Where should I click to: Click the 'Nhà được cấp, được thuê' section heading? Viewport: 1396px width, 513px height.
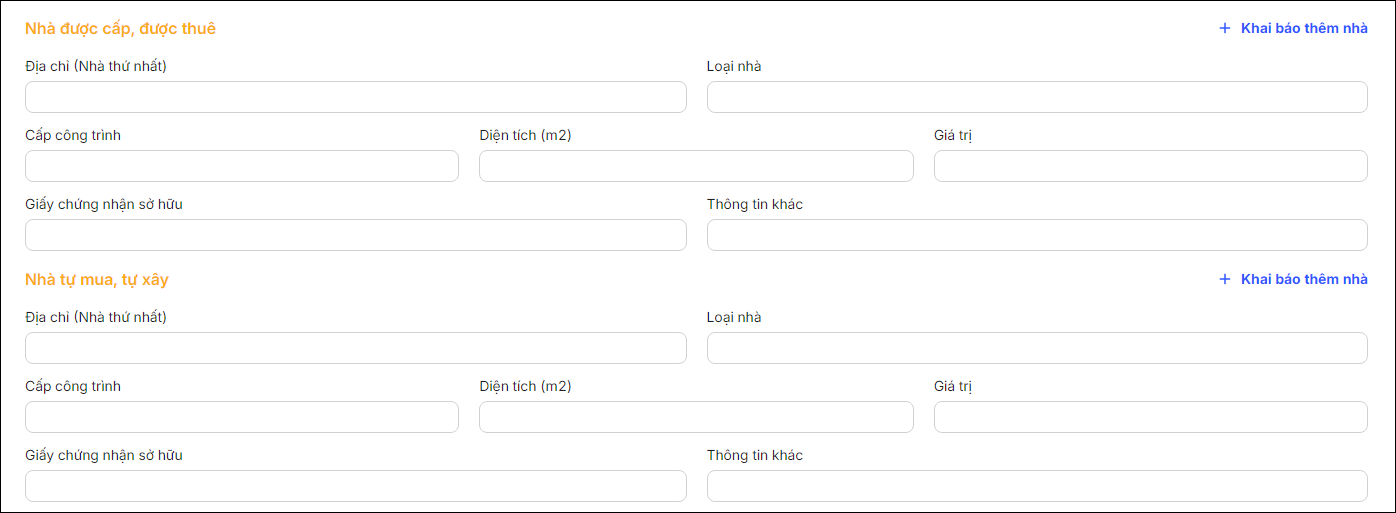click(x=120, y=28)
